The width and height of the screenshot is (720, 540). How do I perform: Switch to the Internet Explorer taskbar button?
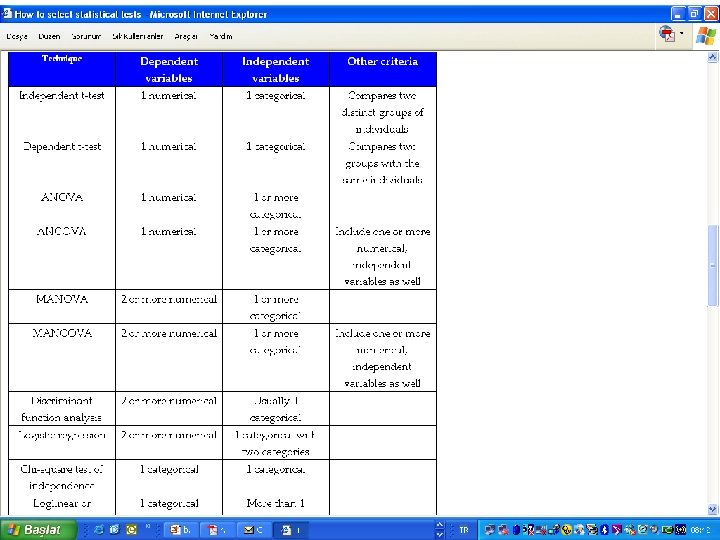pos(290,530)
